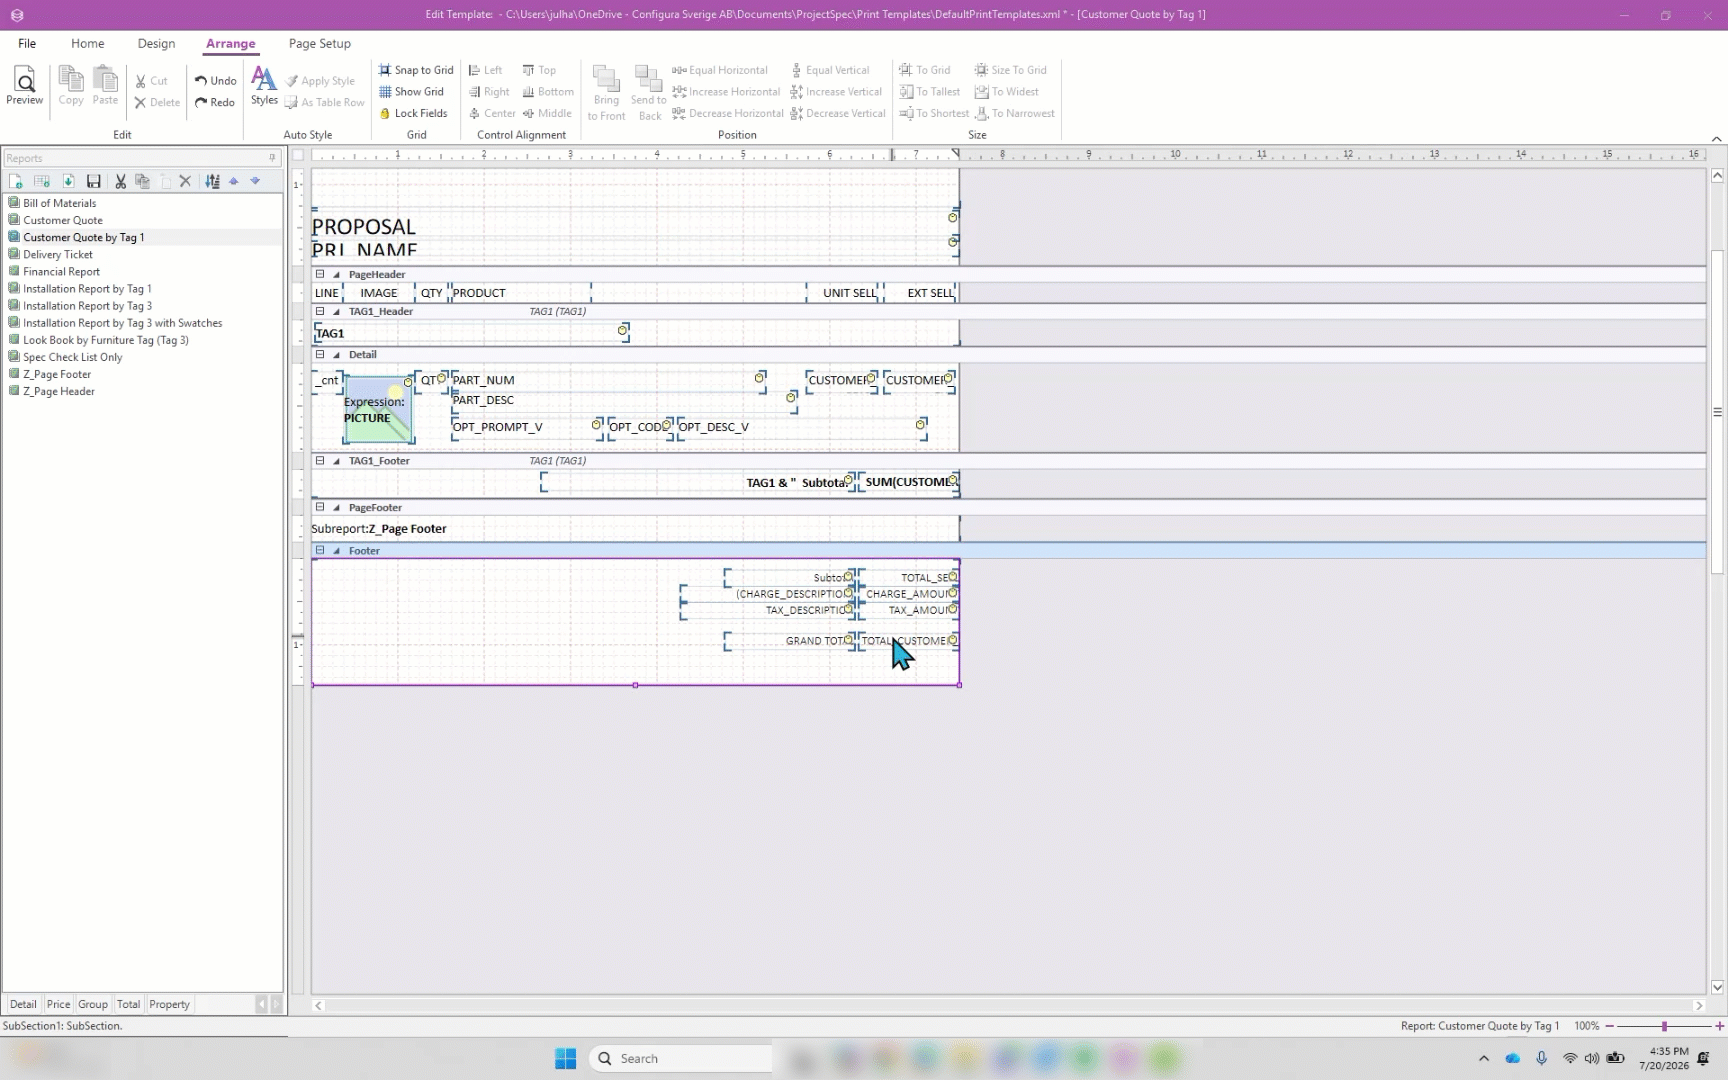
Task: Click the Delete command in the ribbon
Action: 157,102
